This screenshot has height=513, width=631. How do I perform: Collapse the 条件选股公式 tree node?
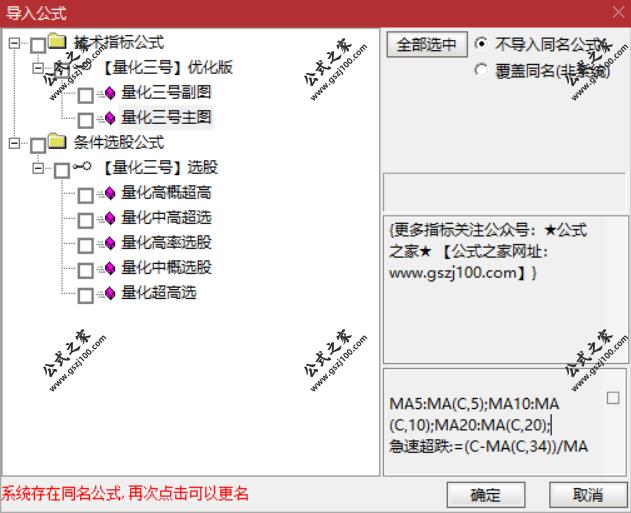click(x=14, y=143)
